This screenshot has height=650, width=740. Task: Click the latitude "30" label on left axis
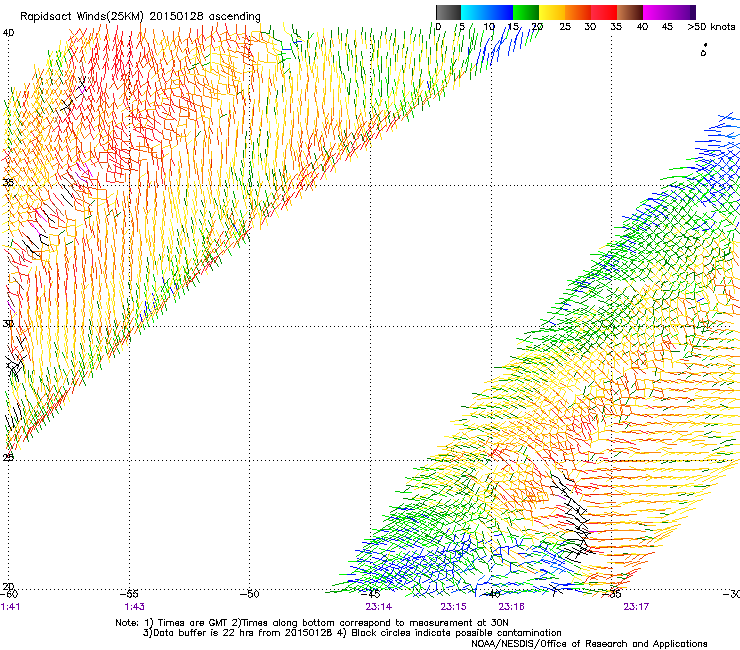click(x=8, y=324)
